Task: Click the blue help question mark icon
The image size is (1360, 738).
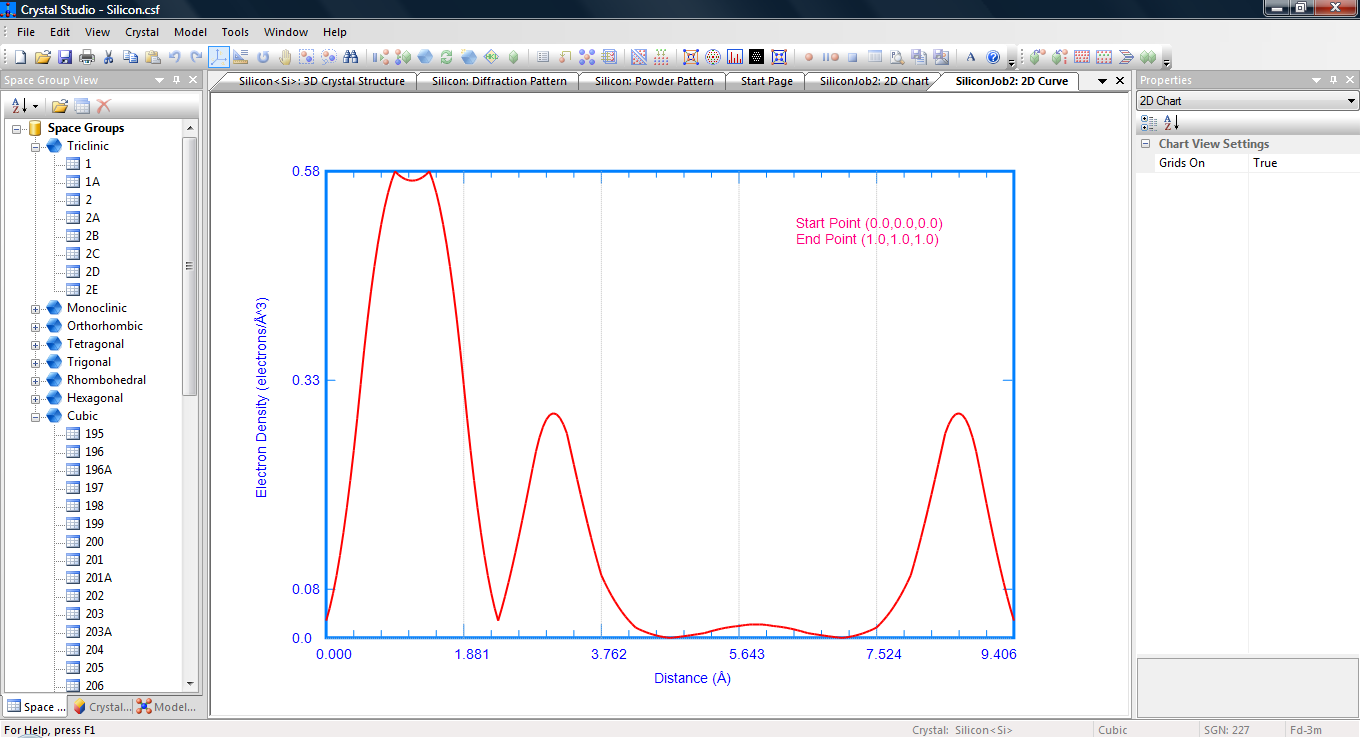Action: (993, 57)
